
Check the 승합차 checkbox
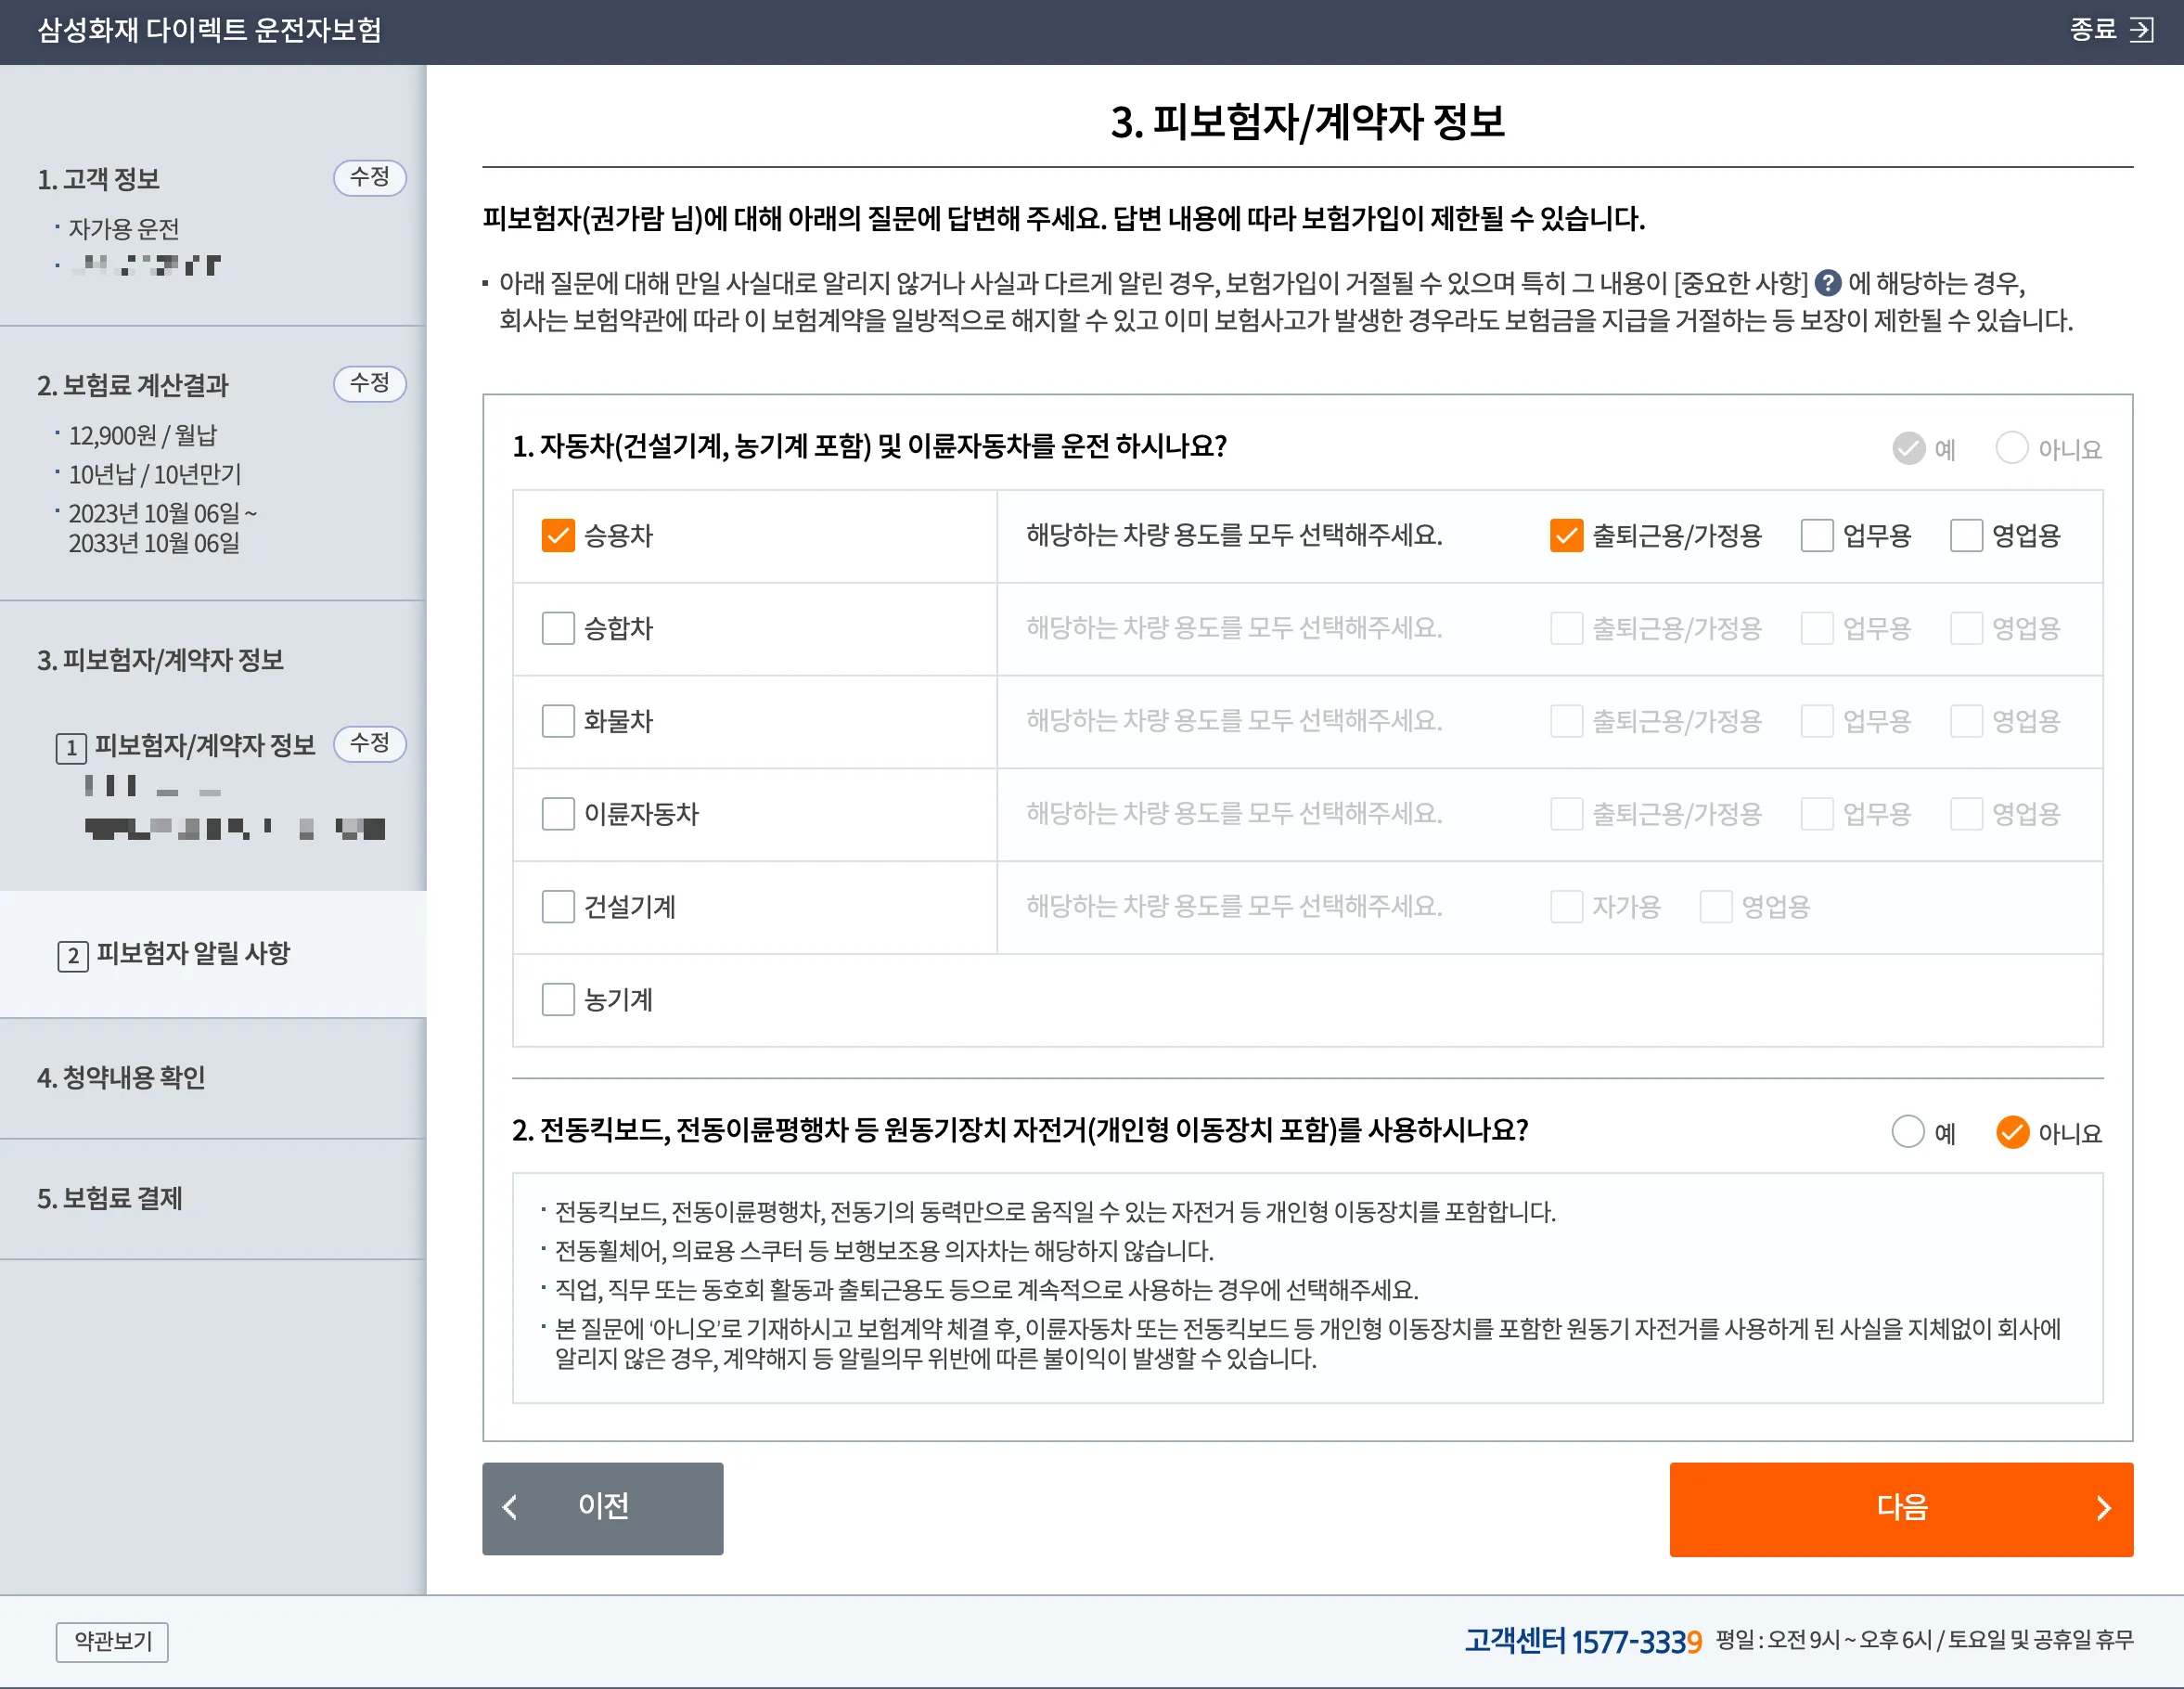(x=558, y=628)
